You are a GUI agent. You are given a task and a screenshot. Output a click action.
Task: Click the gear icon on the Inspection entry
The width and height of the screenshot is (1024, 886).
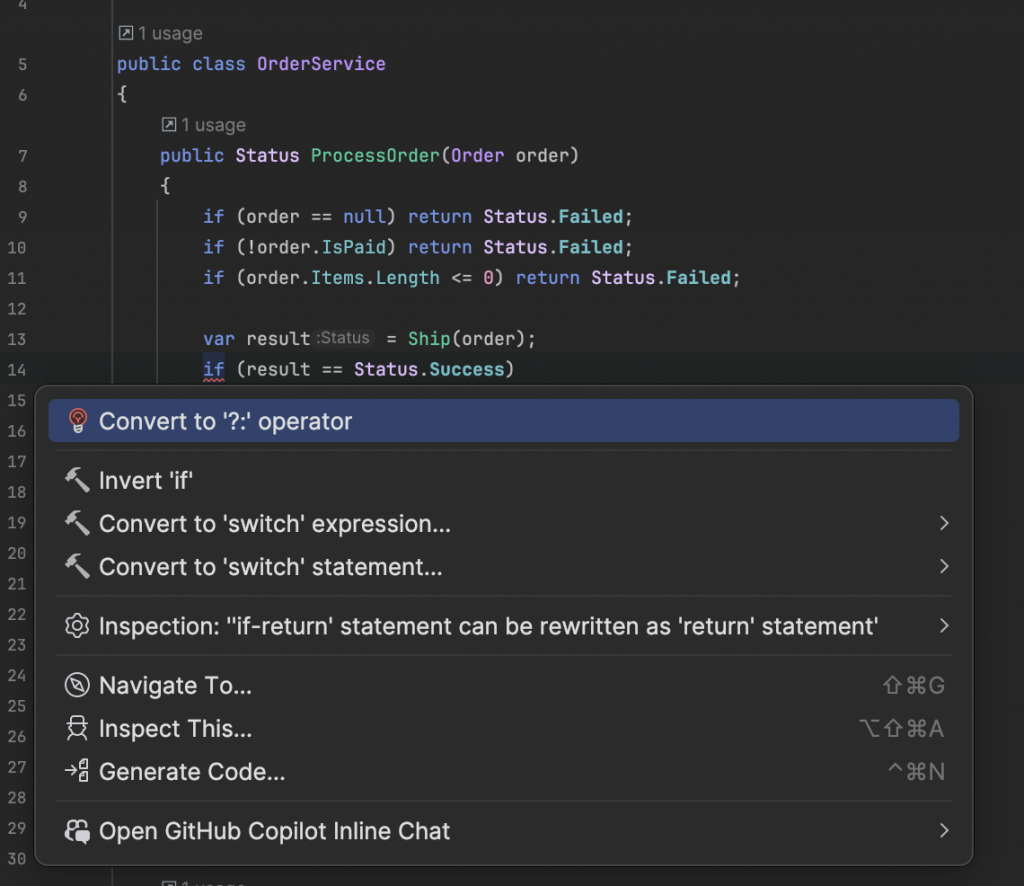pyautogui.click(x=77, y=627)
